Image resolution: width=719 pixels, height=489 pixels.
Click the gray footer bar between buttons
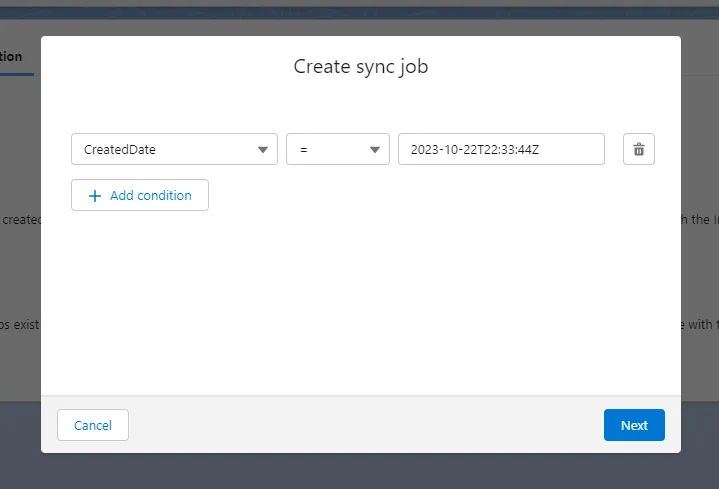(360, 425)
